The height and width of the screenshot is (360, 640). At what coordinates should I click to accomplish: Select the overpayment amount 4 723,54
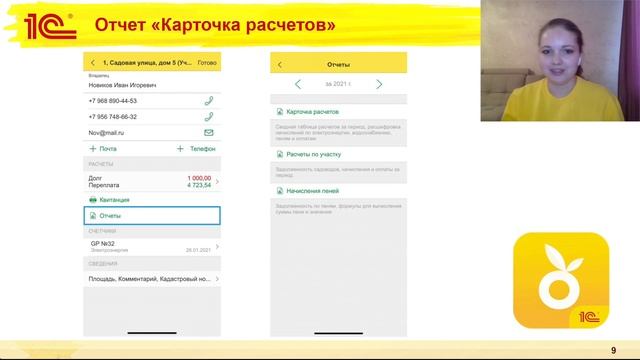199,185
